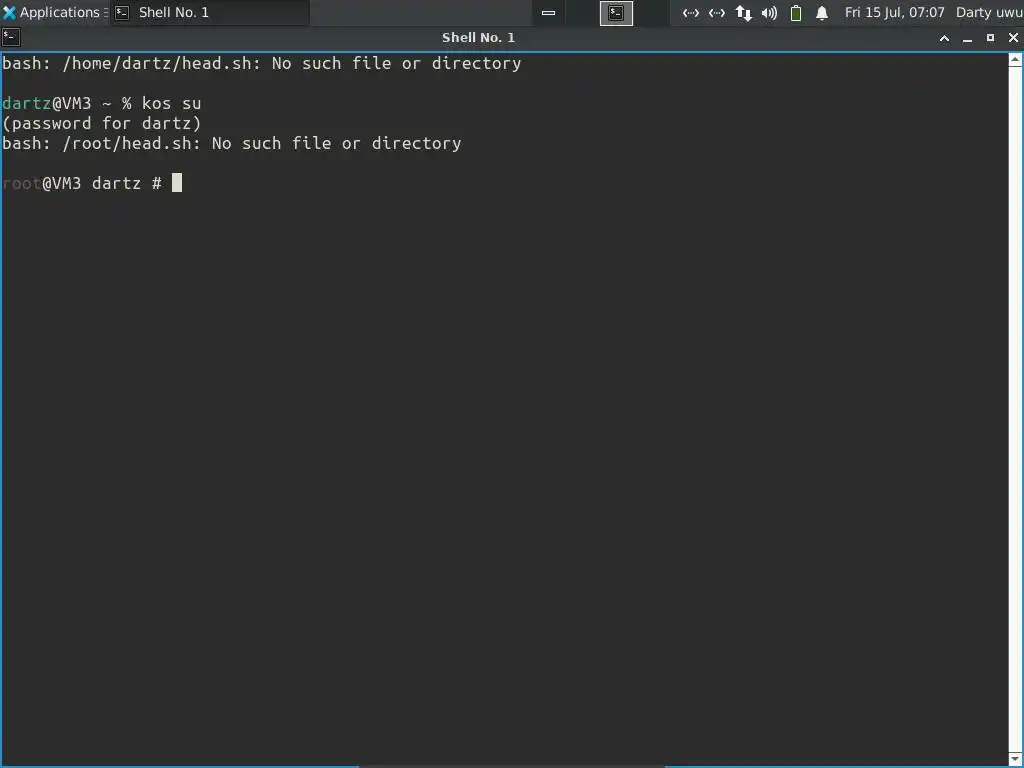Viewport: 1024px width, 768px height.
Task: Click the '(password for dartz)' line
Action: [102, 123]
